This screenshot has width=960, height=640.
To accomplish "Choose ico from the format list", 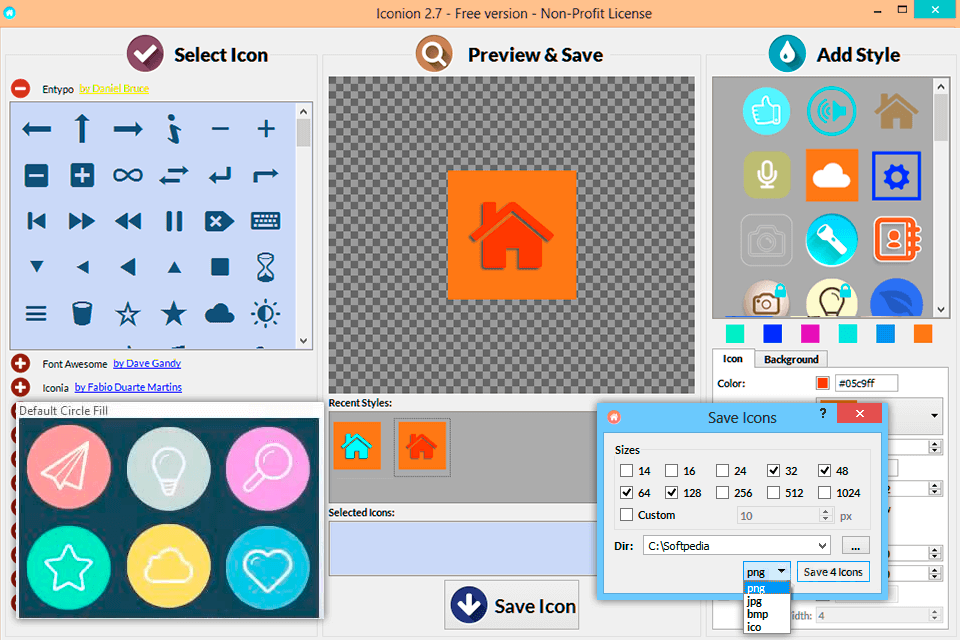I will [x=754, y=627].
